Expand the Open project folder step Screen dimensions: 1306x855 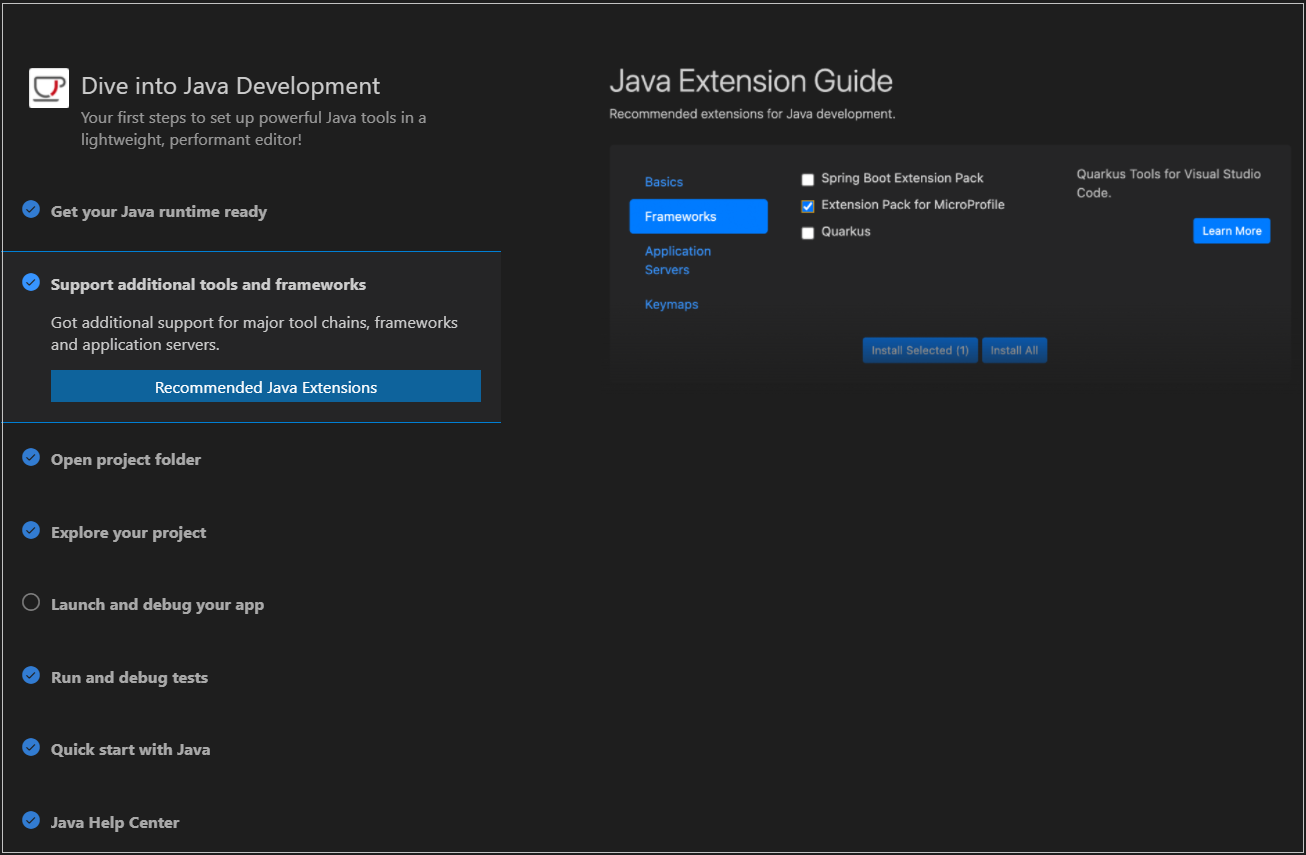[x=126, y=459]
